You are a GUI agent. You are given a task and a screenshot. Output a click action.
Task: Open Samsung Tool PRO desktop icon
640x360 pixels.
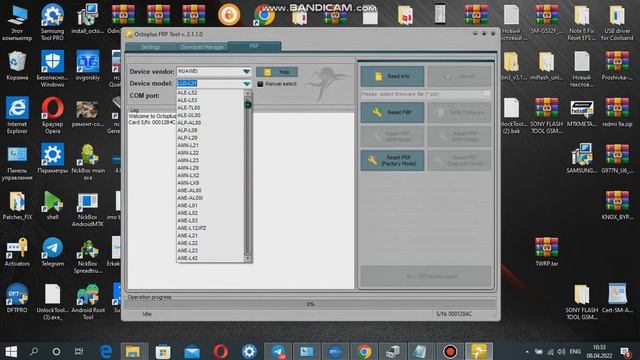pyautogui.click(x=52, y=22)
